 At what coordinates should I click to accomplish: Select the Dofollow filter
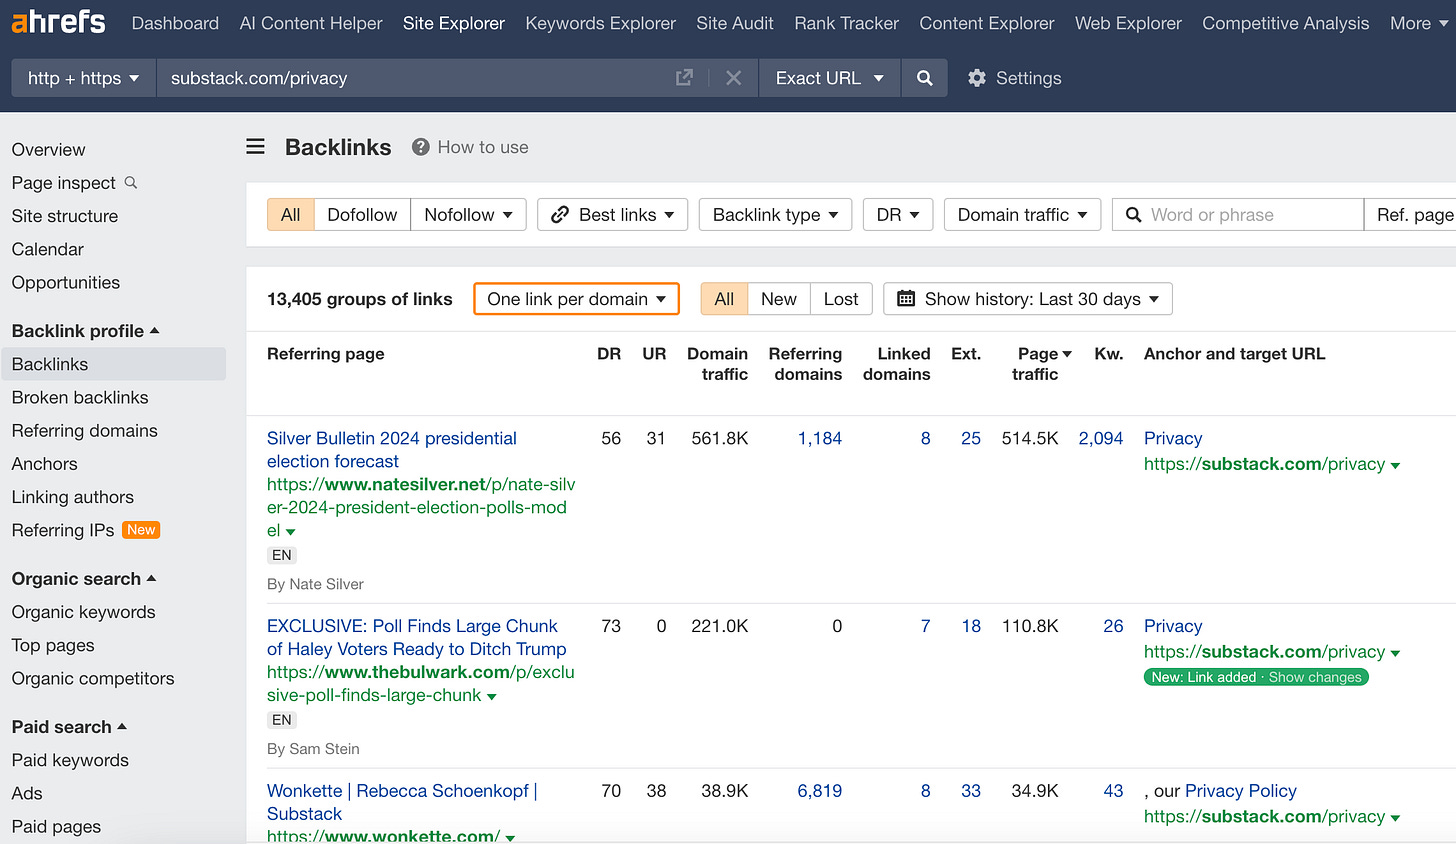pos(362,215)
